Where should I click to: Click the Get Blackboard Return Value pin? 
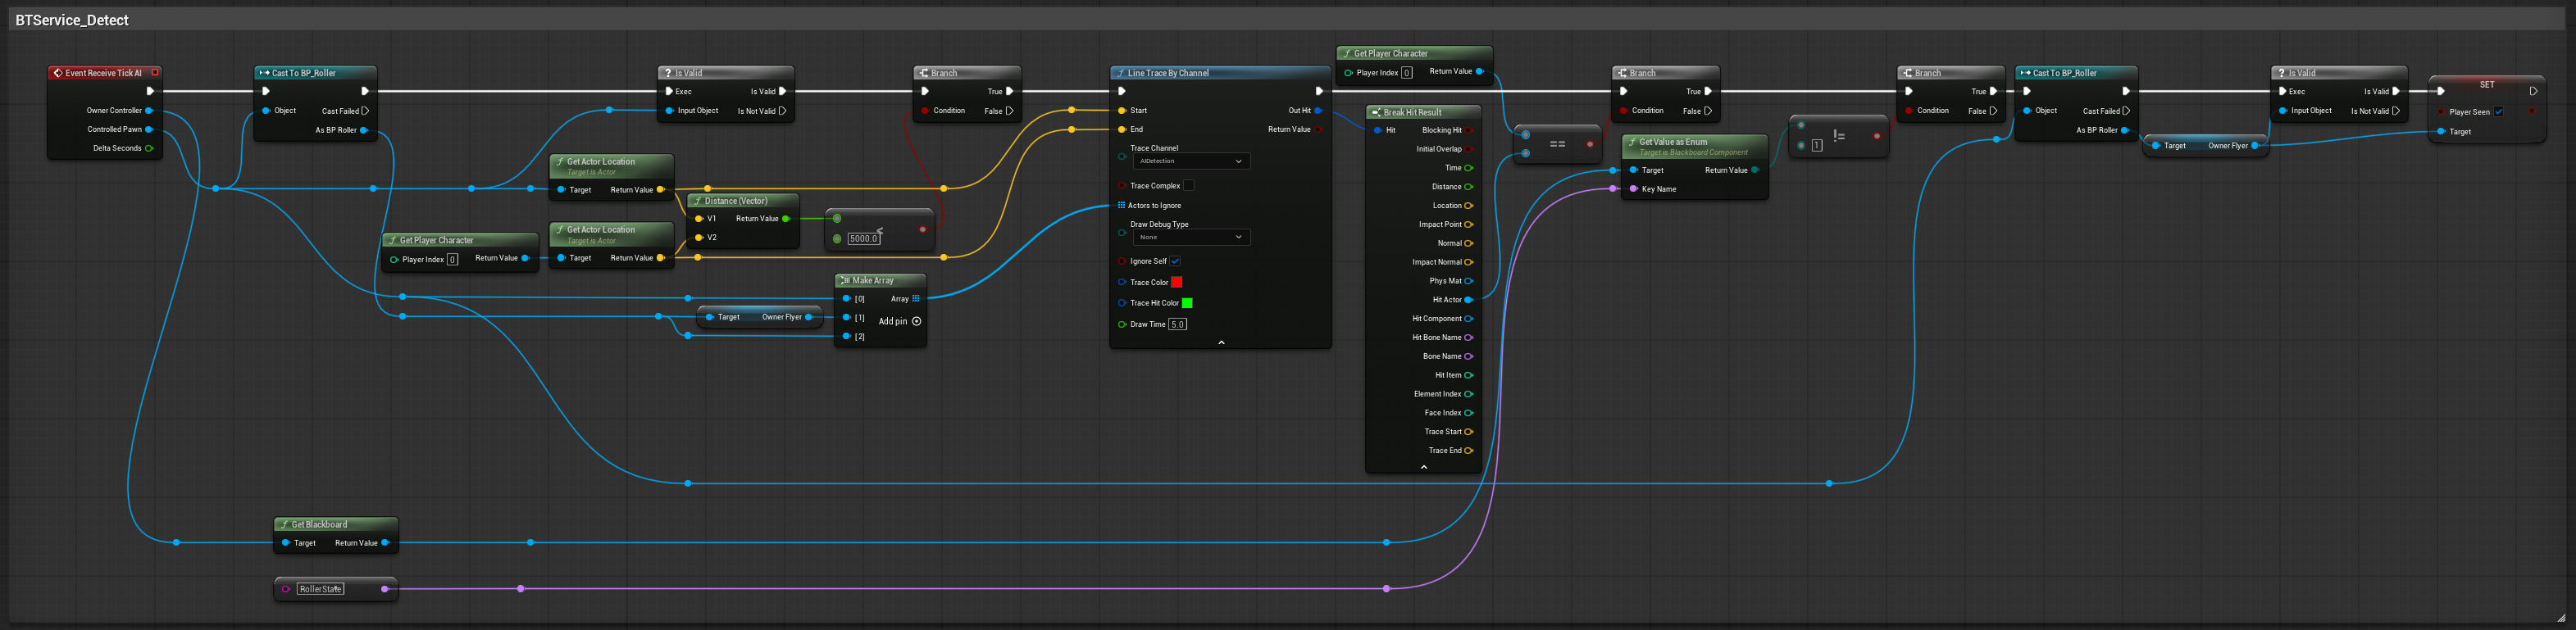pos(386,543)
